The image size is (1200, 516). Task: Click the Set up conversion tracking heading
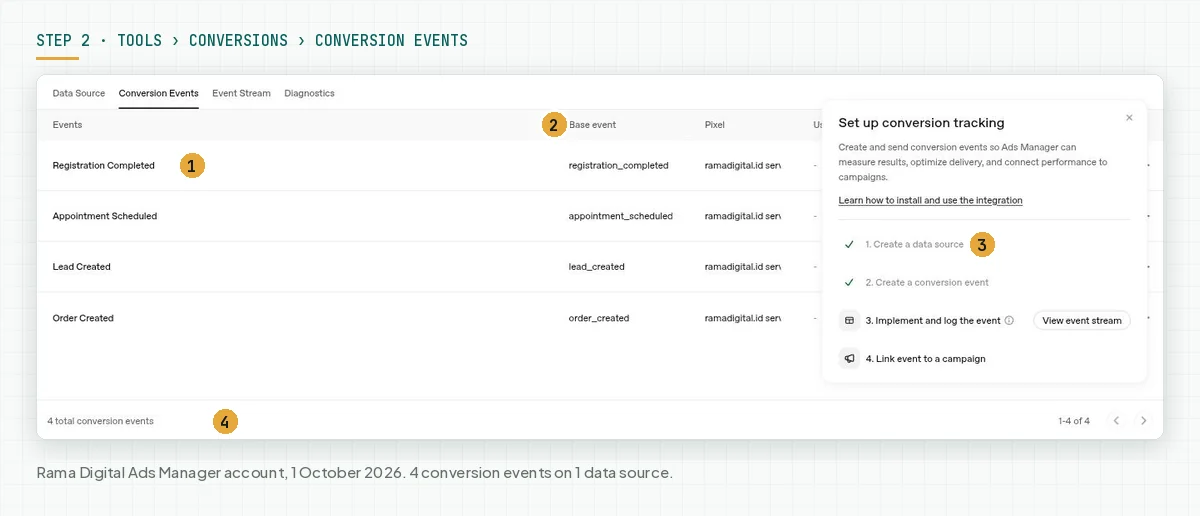(921, 123)
